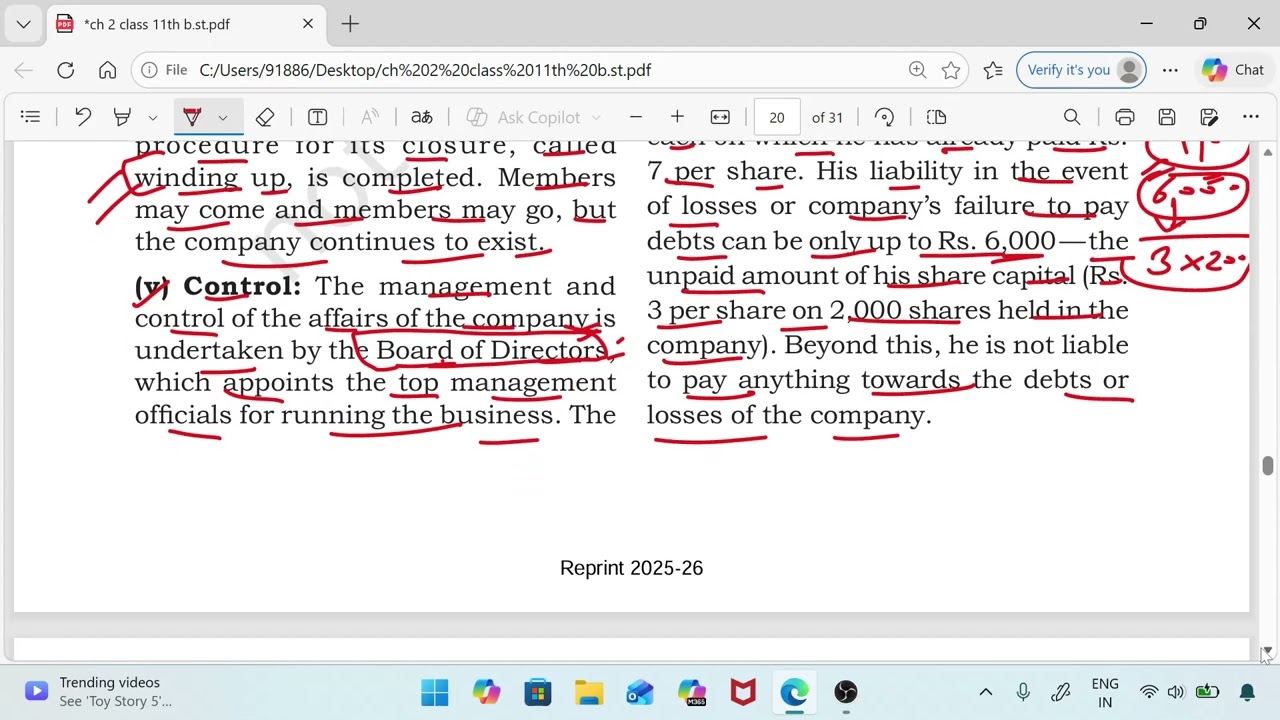Rotate the PDF page
1280x720 pixels.
coord(884,117)
